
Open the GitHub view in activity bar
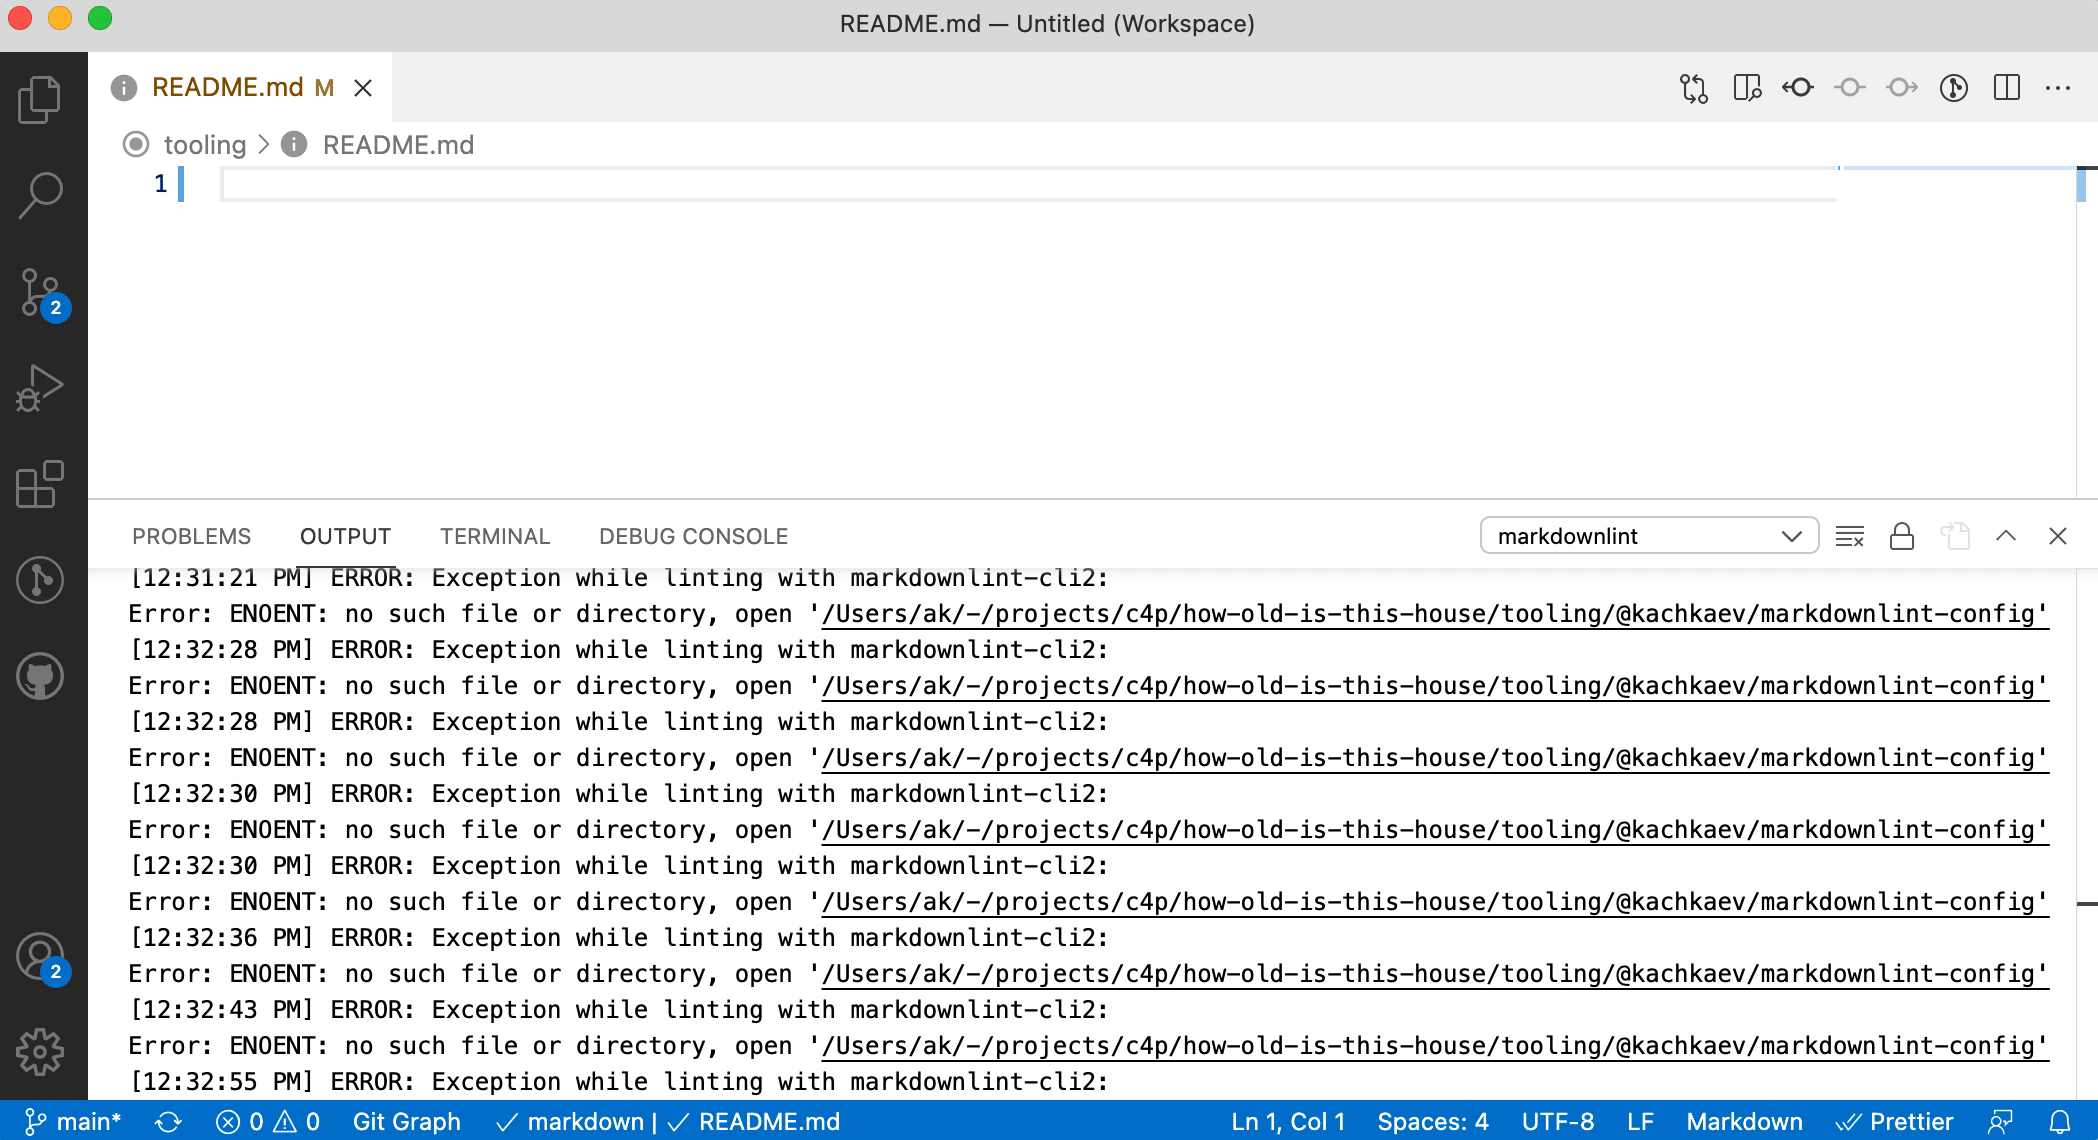click(x=40, y=676)
